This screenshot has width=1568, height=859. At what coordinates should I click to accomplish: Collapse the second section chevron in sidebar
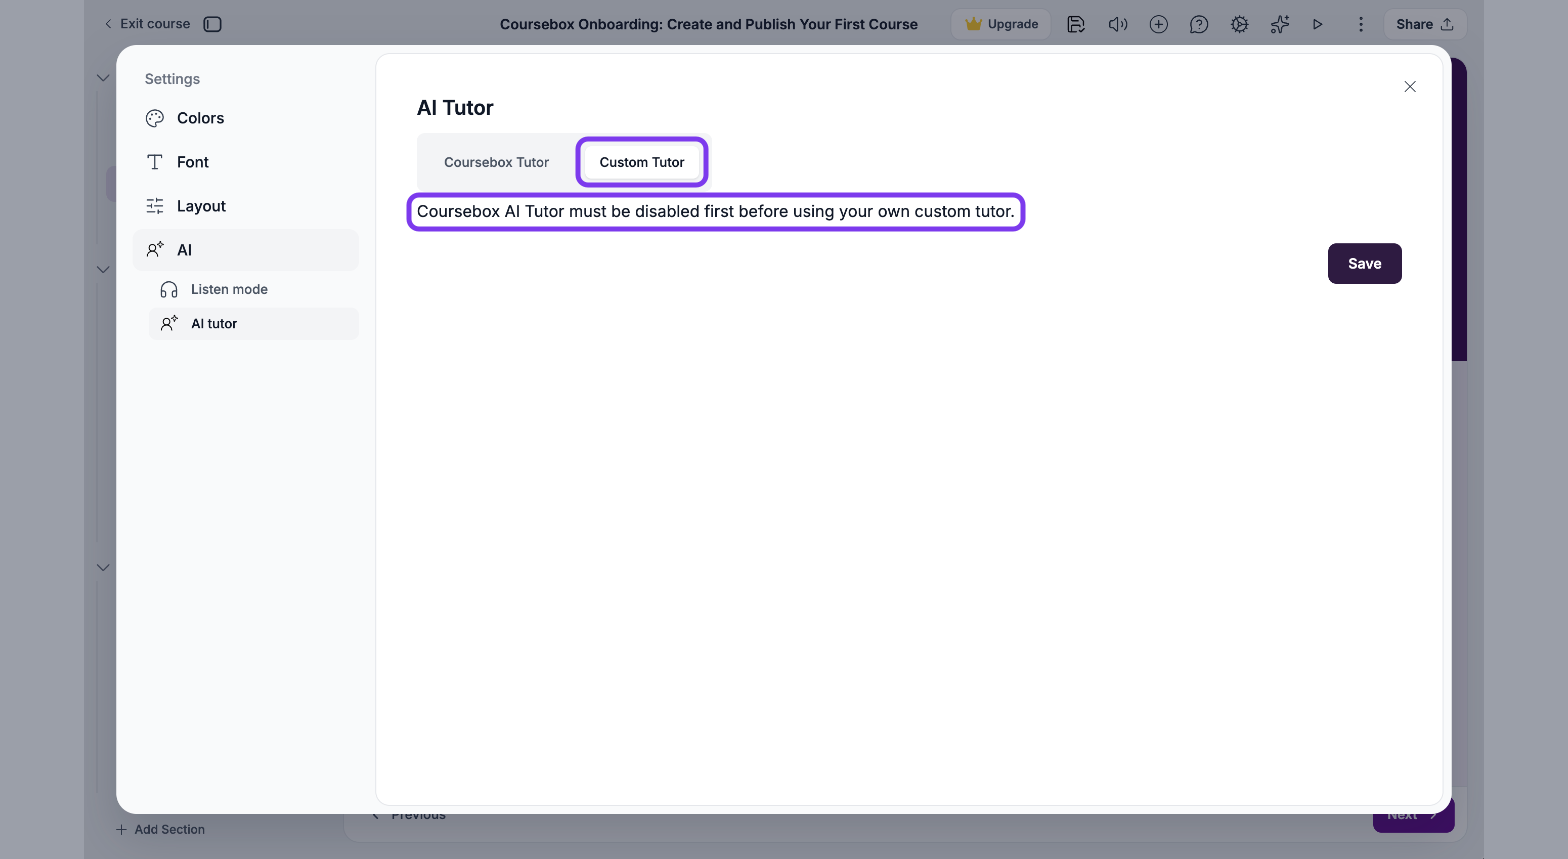pyautogui.click(x=103, y=269)
